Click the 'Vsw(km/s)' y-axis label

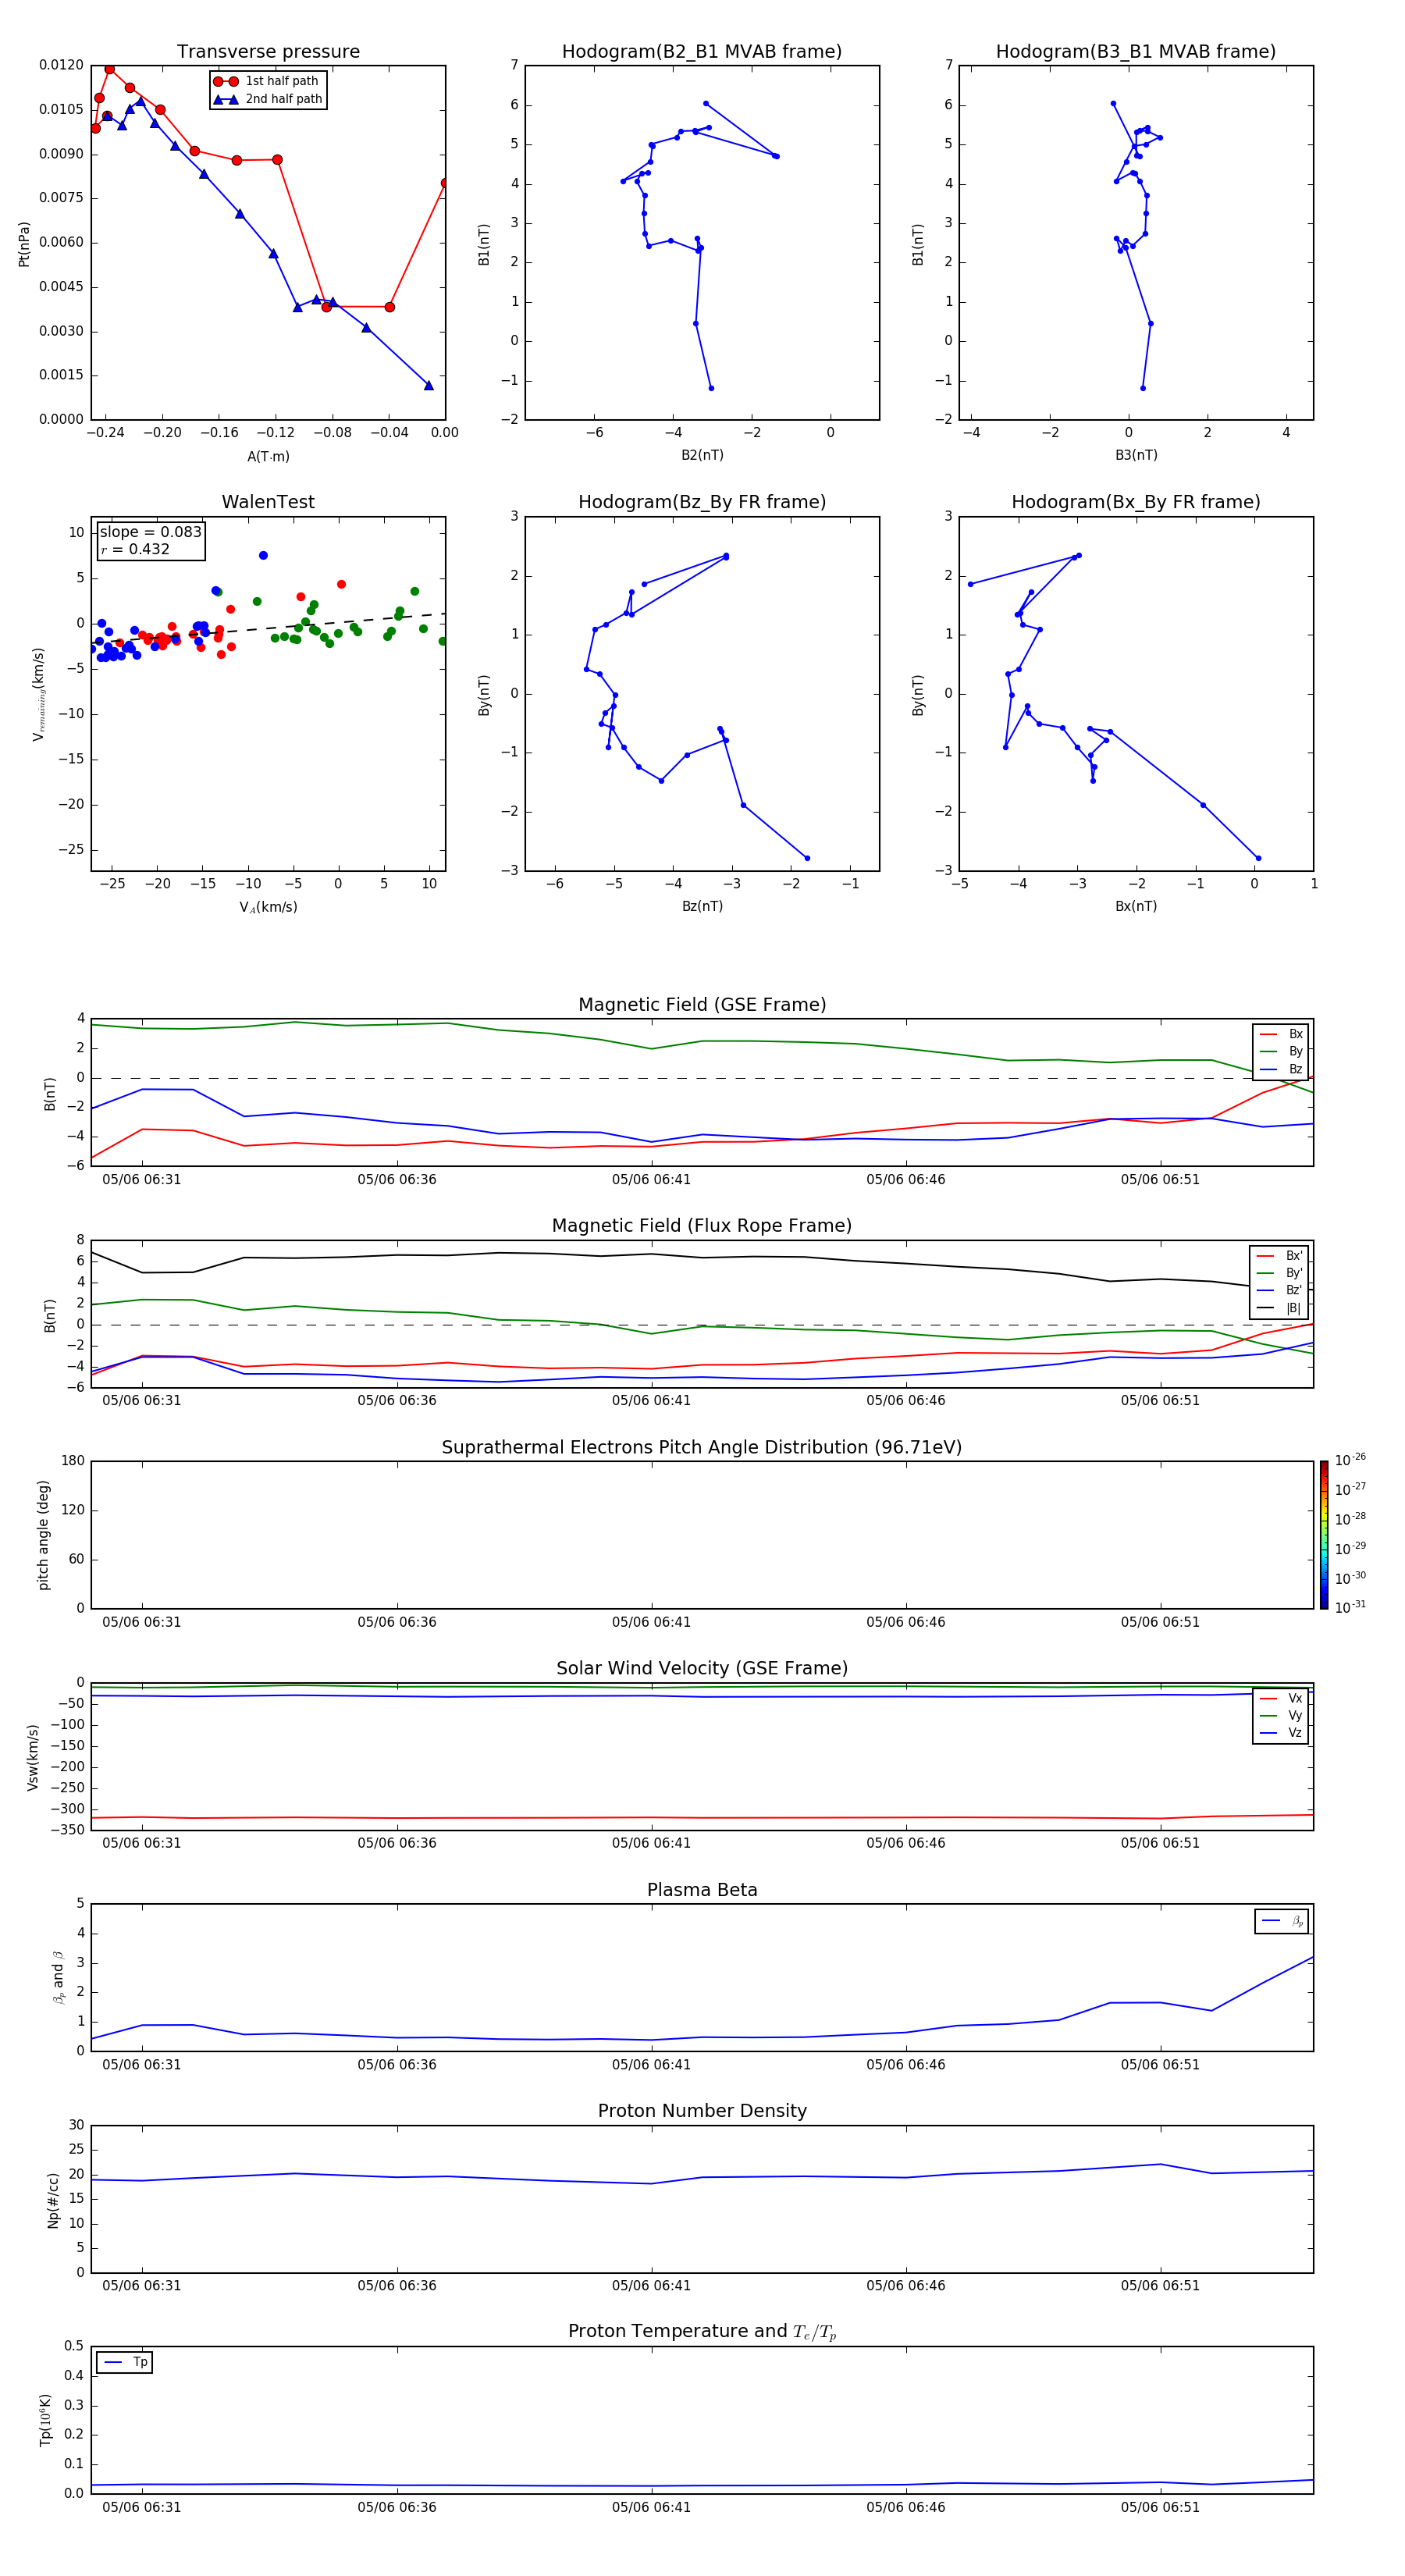tap(33, 1757)
